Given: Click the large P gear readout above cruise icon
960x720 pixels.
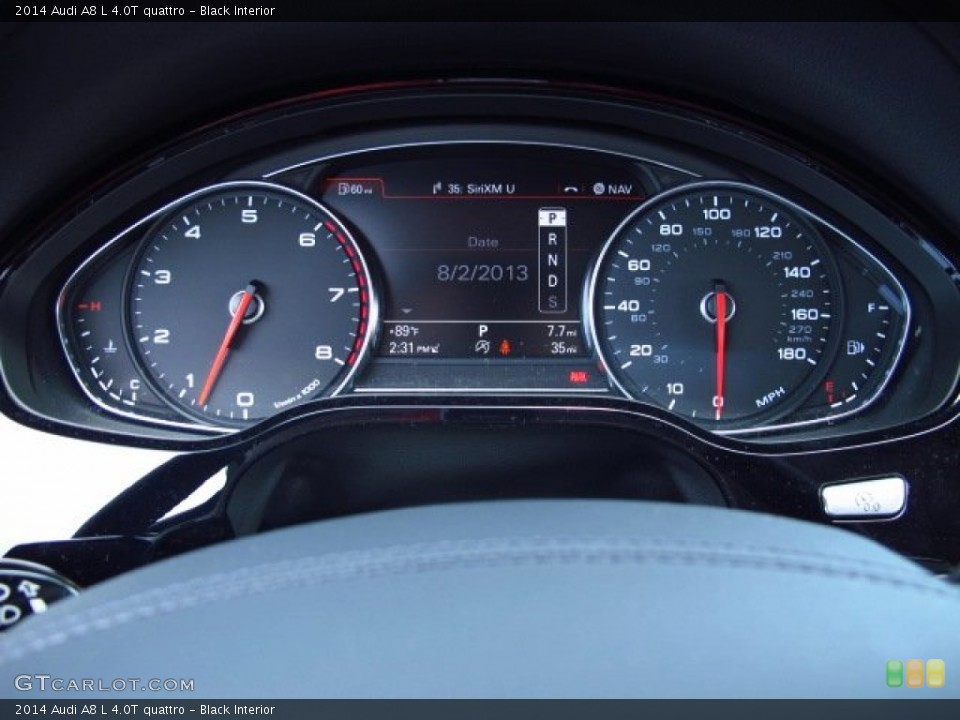Looking at the screenshot, I should [483, 331].
